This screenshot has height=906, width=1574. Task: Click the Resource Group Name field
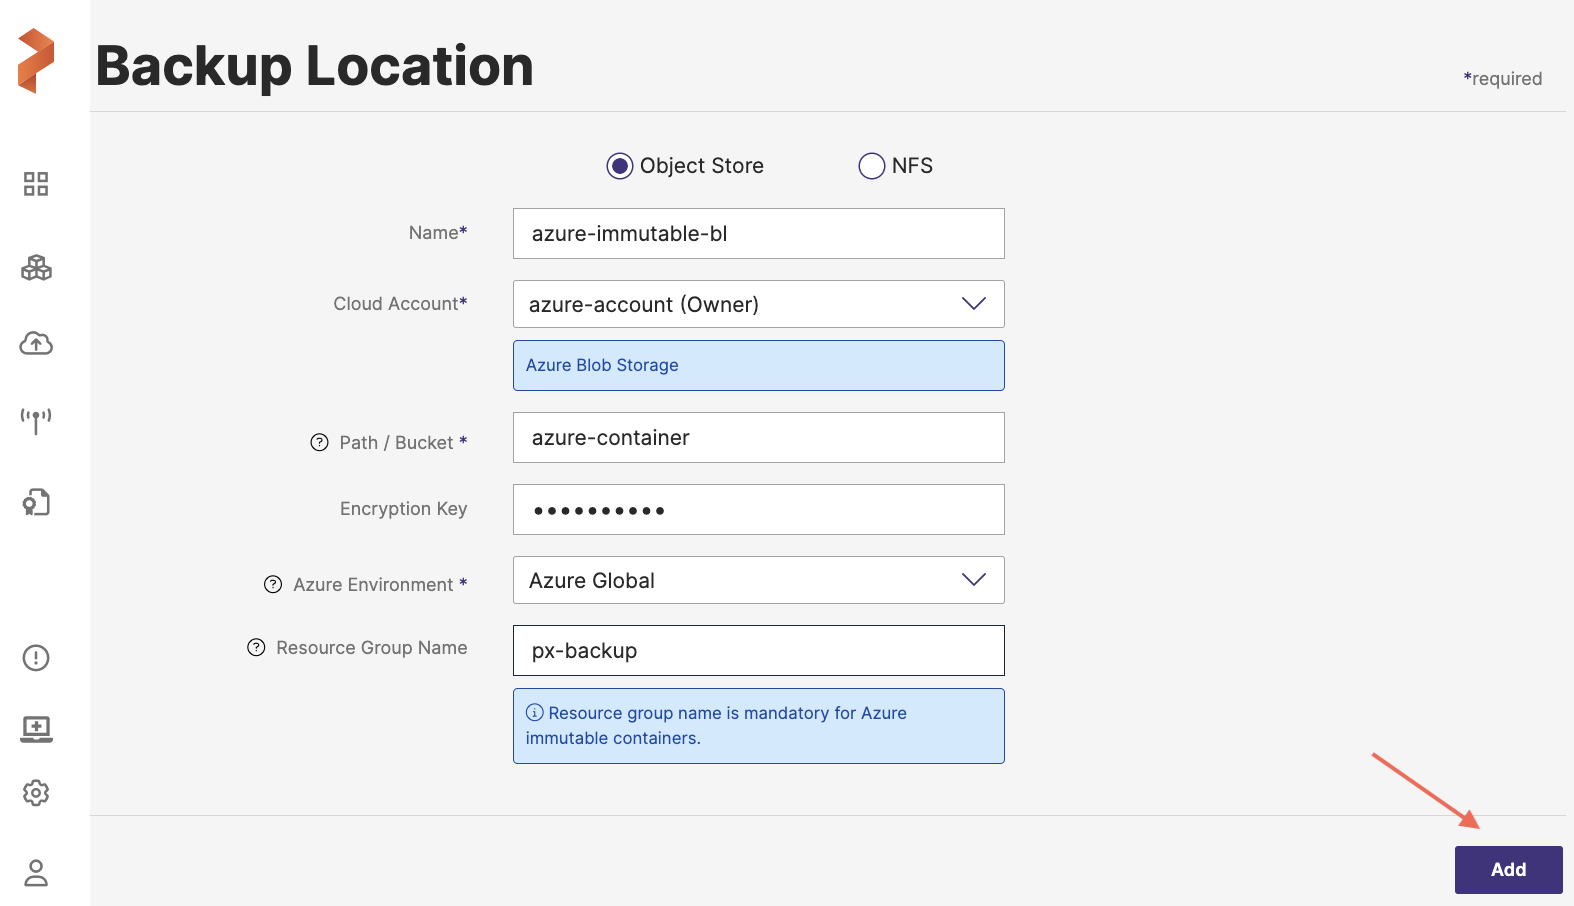coord(758,651)
